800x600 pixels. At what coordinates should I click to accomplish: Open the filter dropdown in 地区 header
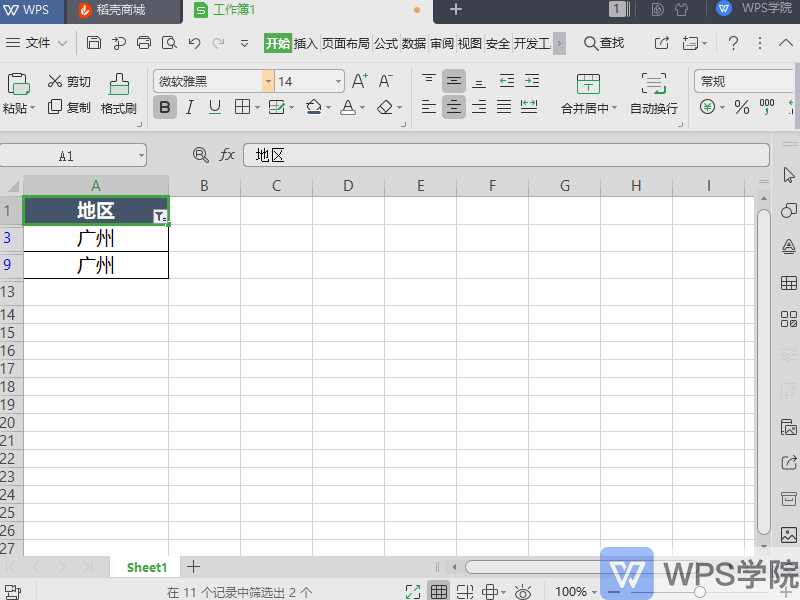click(160, 216)
